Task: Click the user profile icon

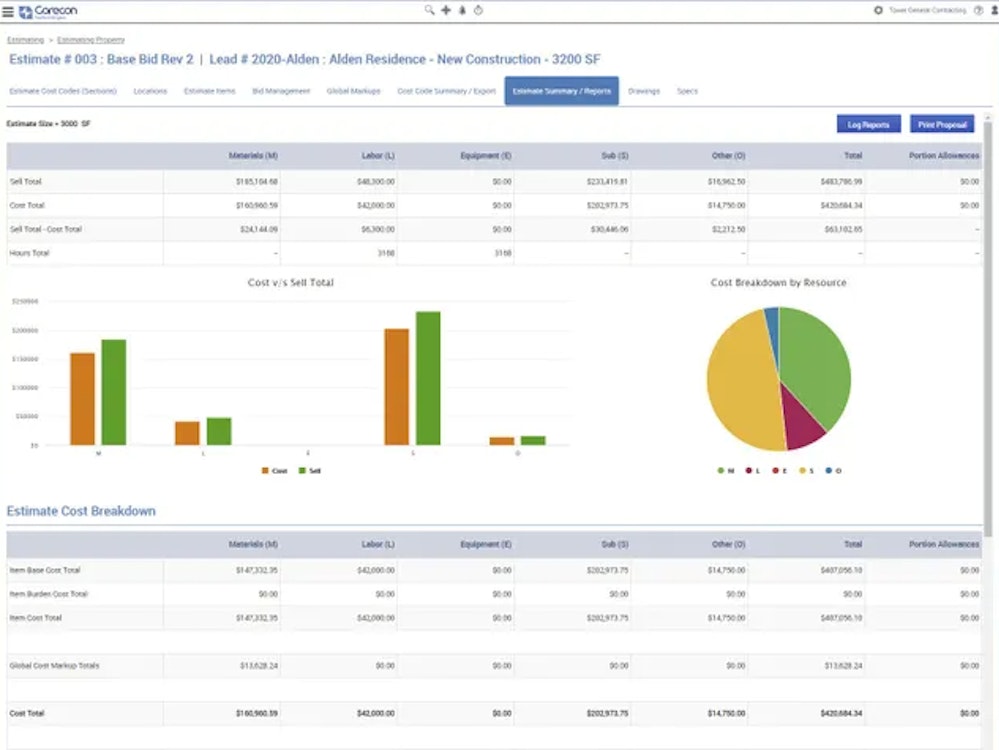Action: click(x=993, y=10)
